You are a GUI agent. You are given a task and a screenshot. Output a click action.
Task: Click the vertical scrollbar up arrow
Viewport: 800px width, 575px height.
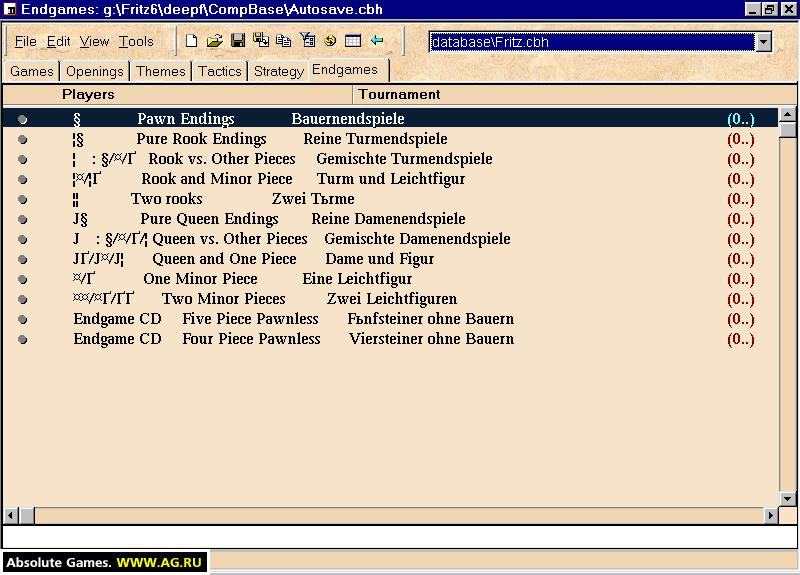point(787,115)
